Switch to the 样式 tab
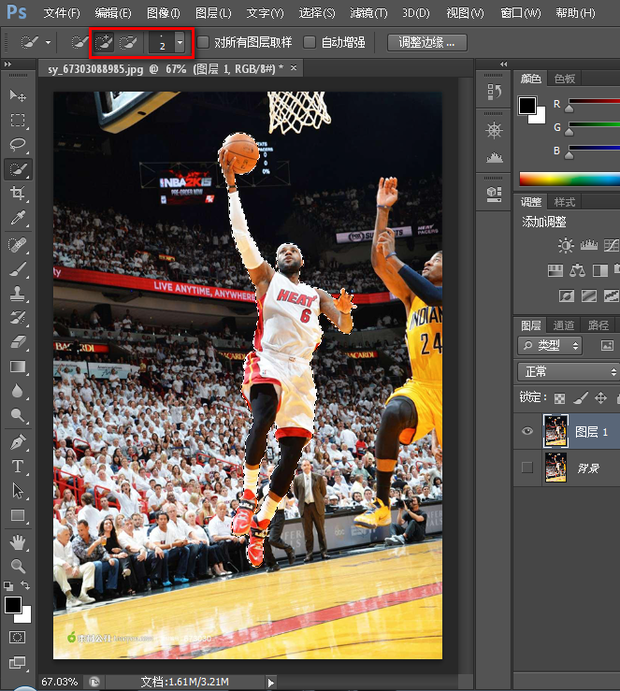Image resolution: width=620 pixels, height=691 pixels. [x=564, y=202]
